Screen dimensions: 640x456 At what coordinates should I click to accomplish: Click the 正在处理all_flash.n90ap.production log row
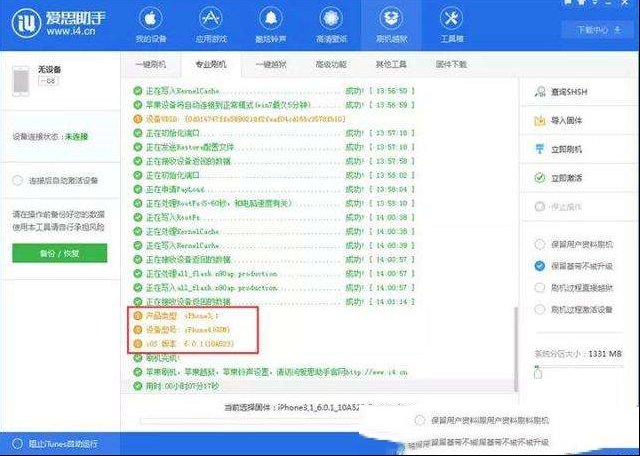(274, 274)
